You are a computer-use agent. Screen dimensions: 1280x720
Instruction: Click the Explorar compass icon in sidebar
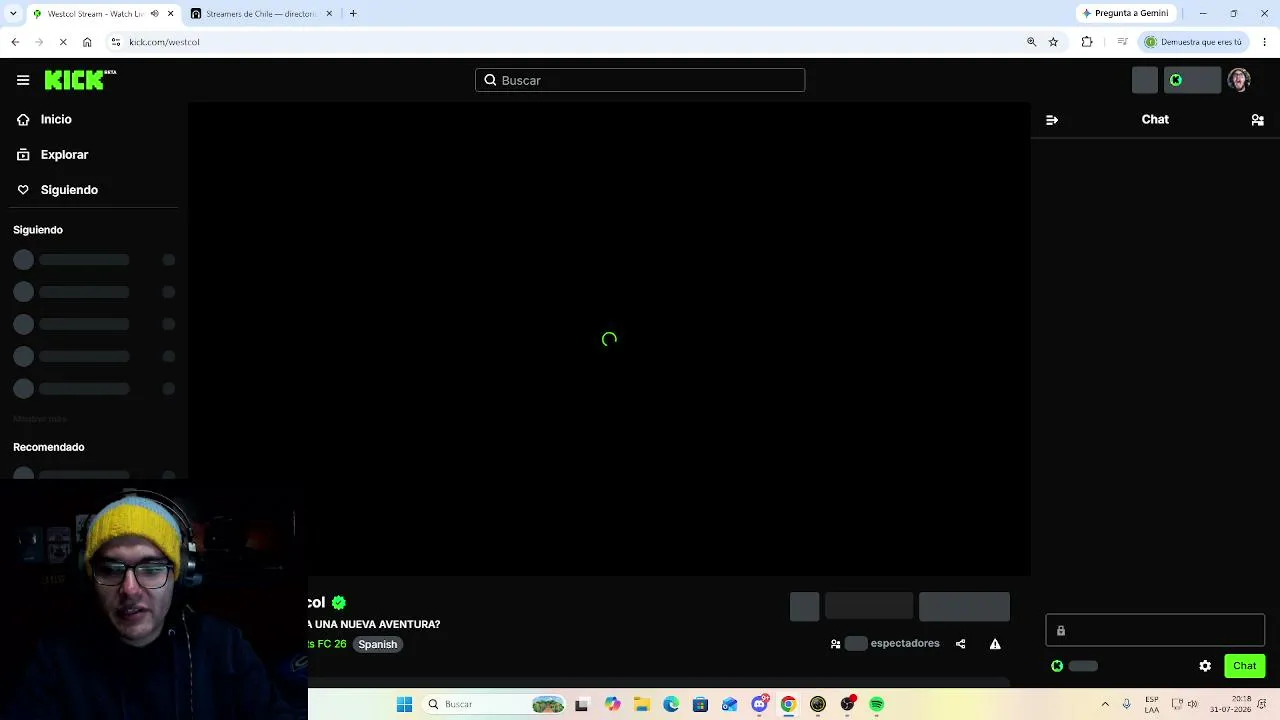tap(23, 155)
